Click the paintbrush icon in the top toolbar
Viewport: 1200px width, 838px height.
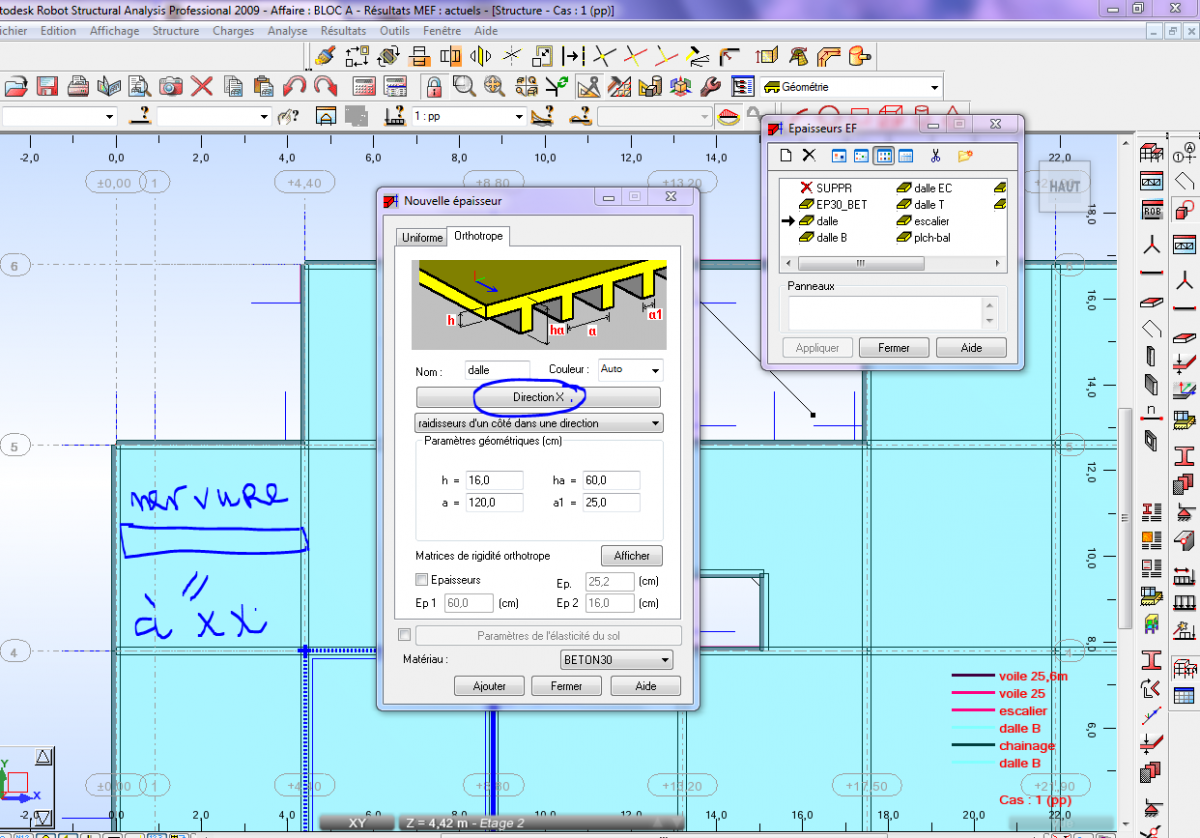325,55
